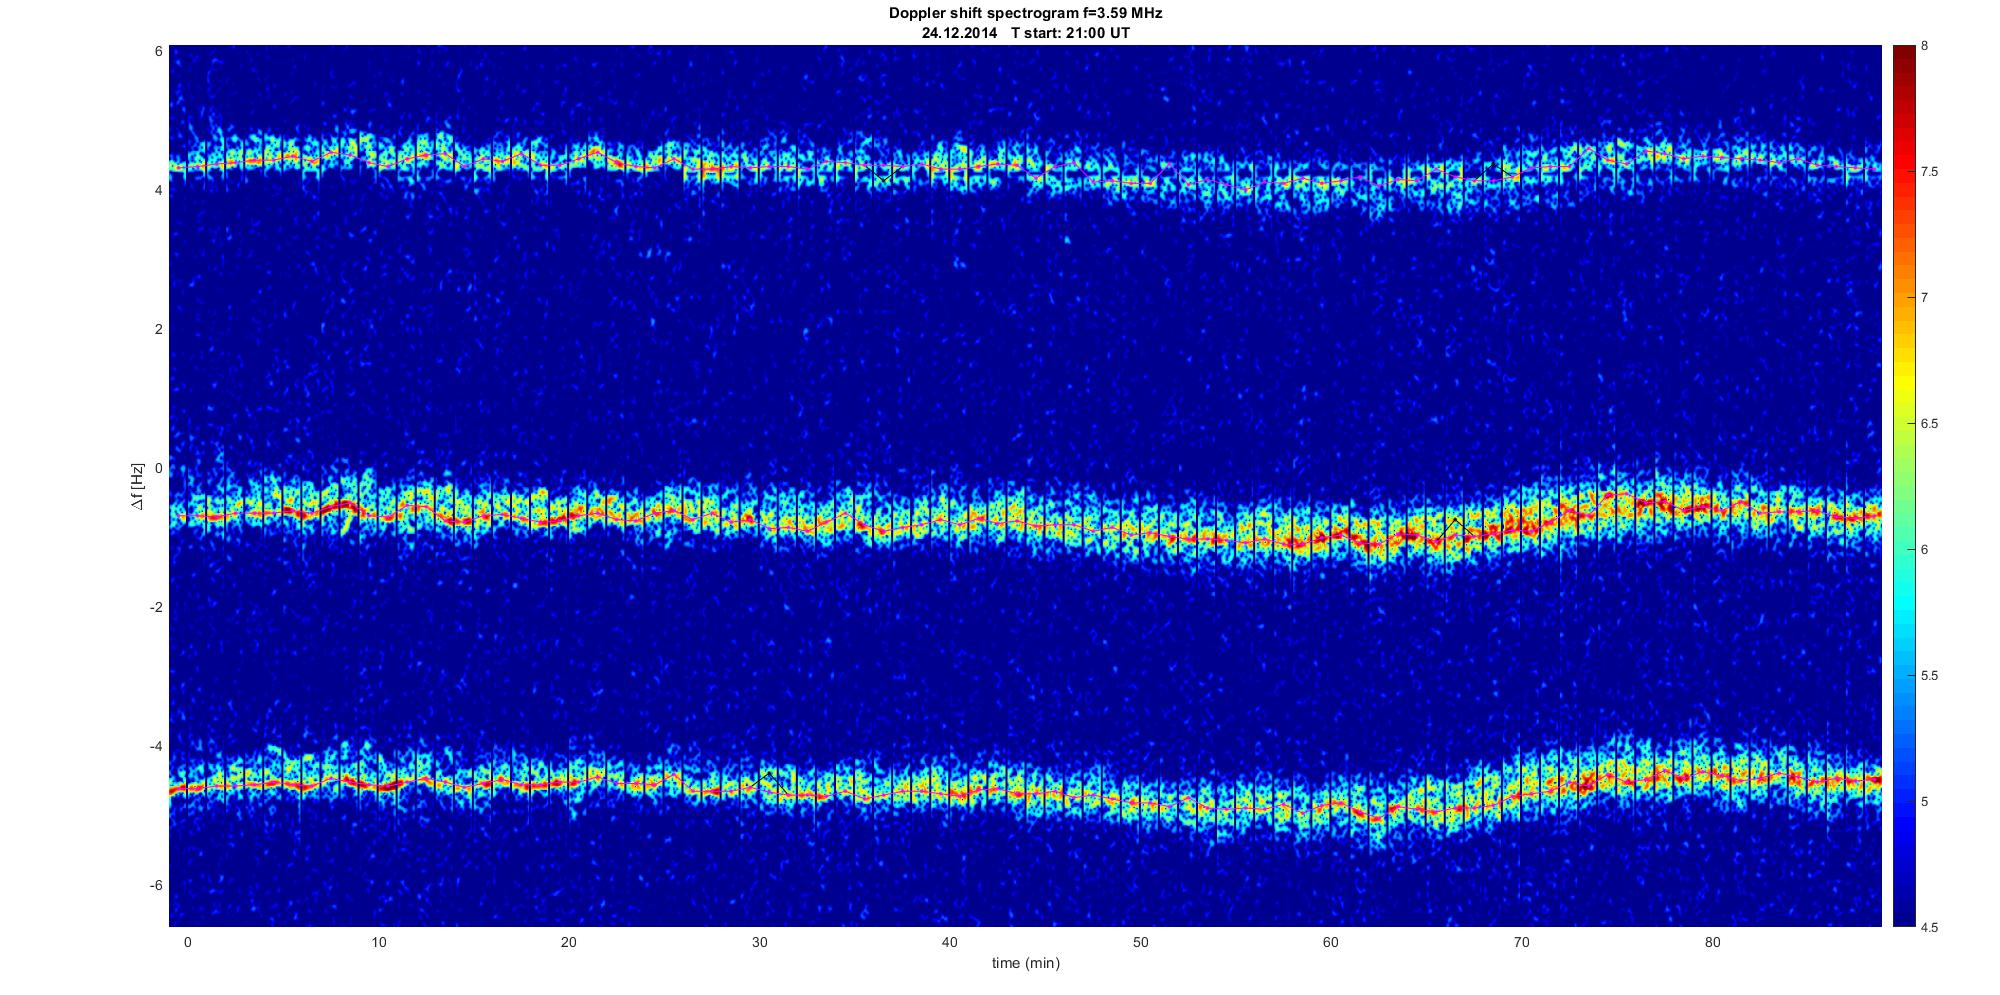This screenshot has width=2000, height=995.
Task: Click colorbar tick label '5.5'
Action: [1930, 676]
